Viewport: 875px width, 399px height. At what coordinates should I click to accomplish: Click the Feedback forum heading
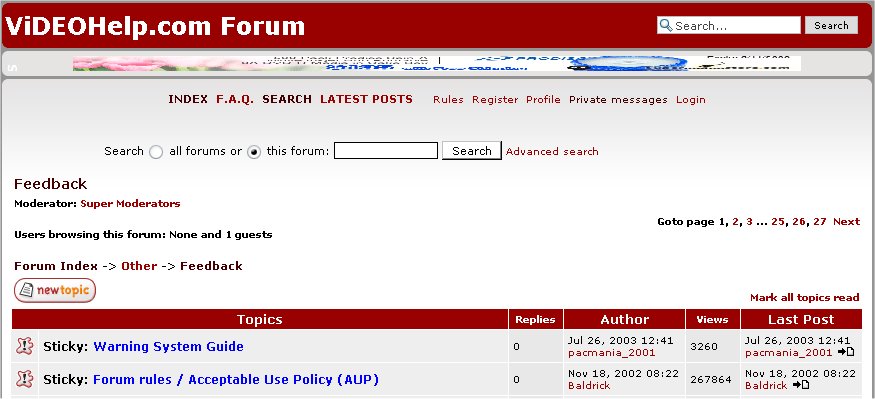tap(50, 184)
